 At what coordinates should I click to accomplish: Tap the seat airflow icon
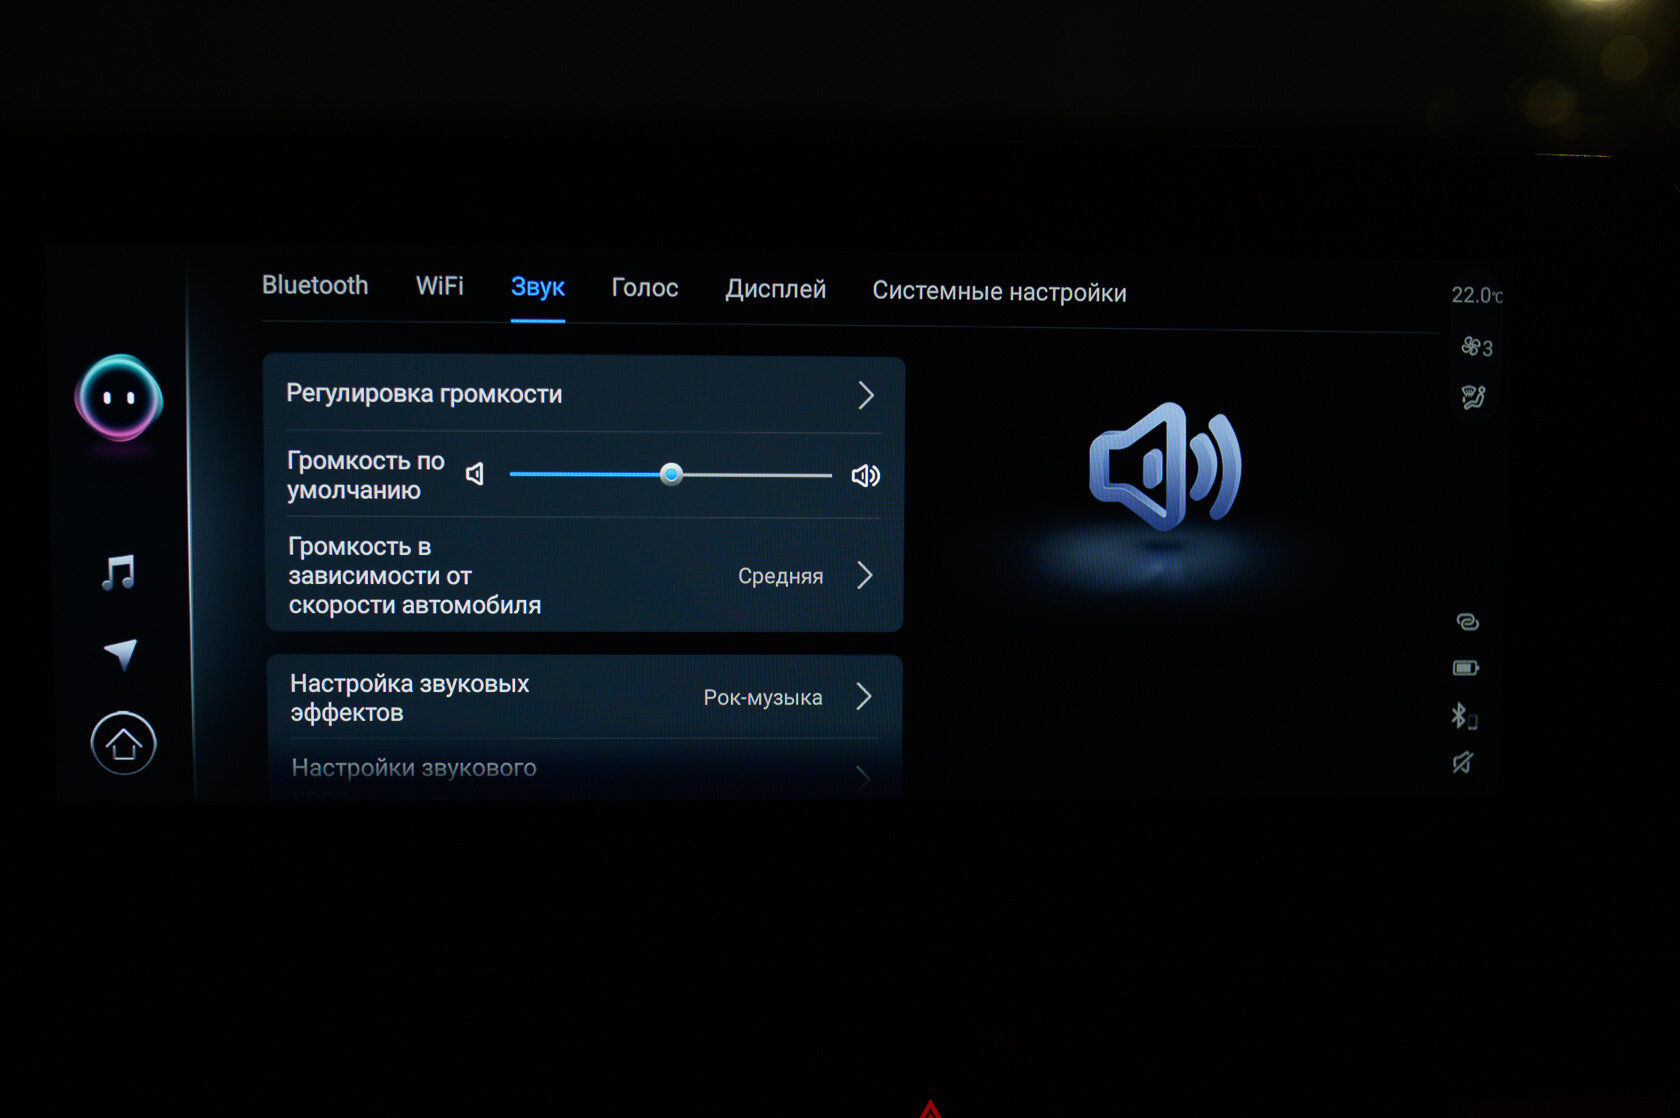pos(1473,397)
